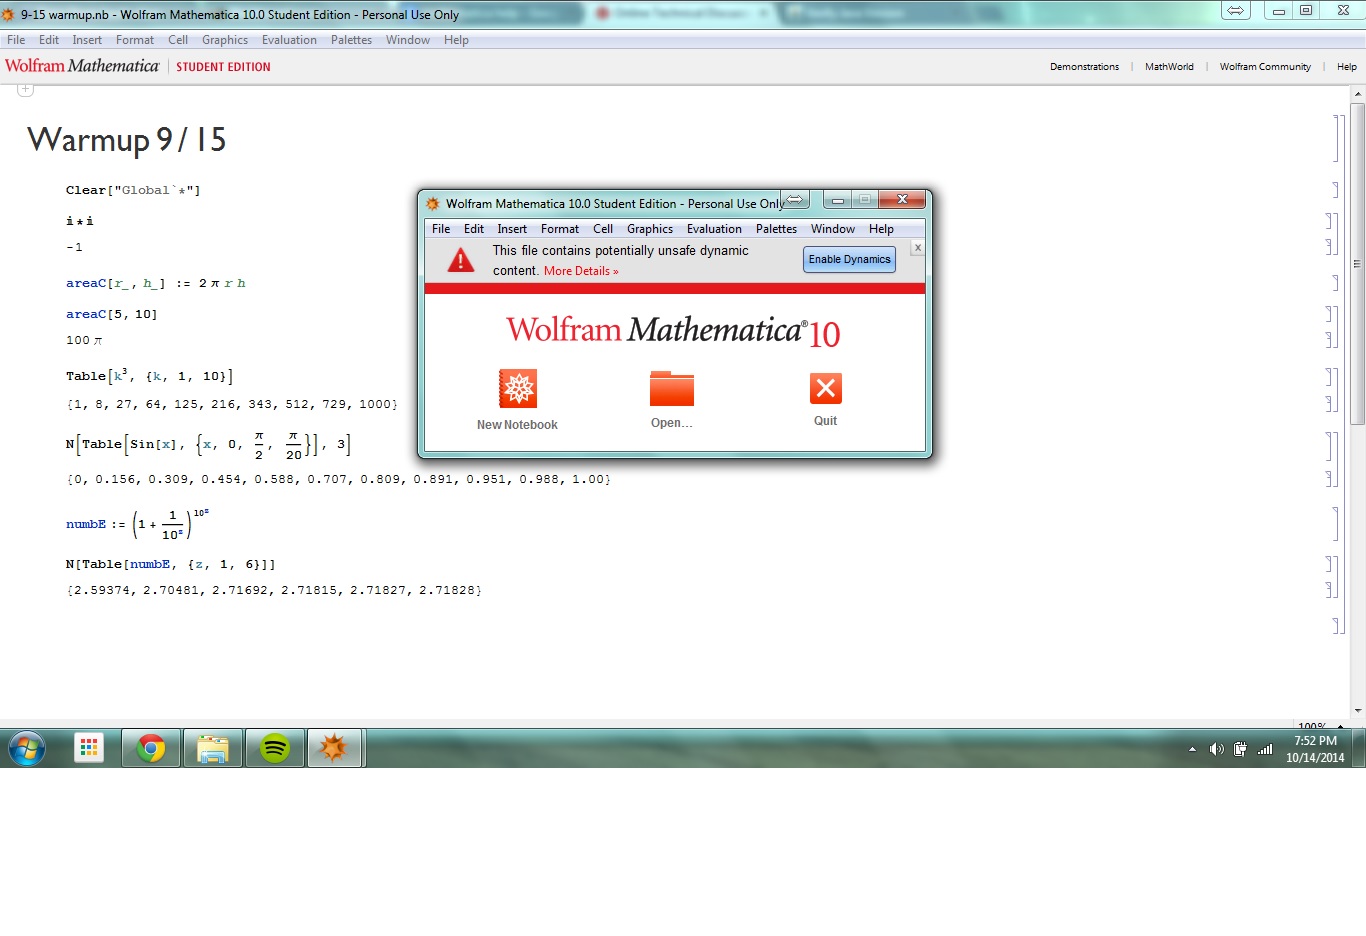Open the File menu in main window
Viewport: 1366px width, 936px height.
click(16, 40)
